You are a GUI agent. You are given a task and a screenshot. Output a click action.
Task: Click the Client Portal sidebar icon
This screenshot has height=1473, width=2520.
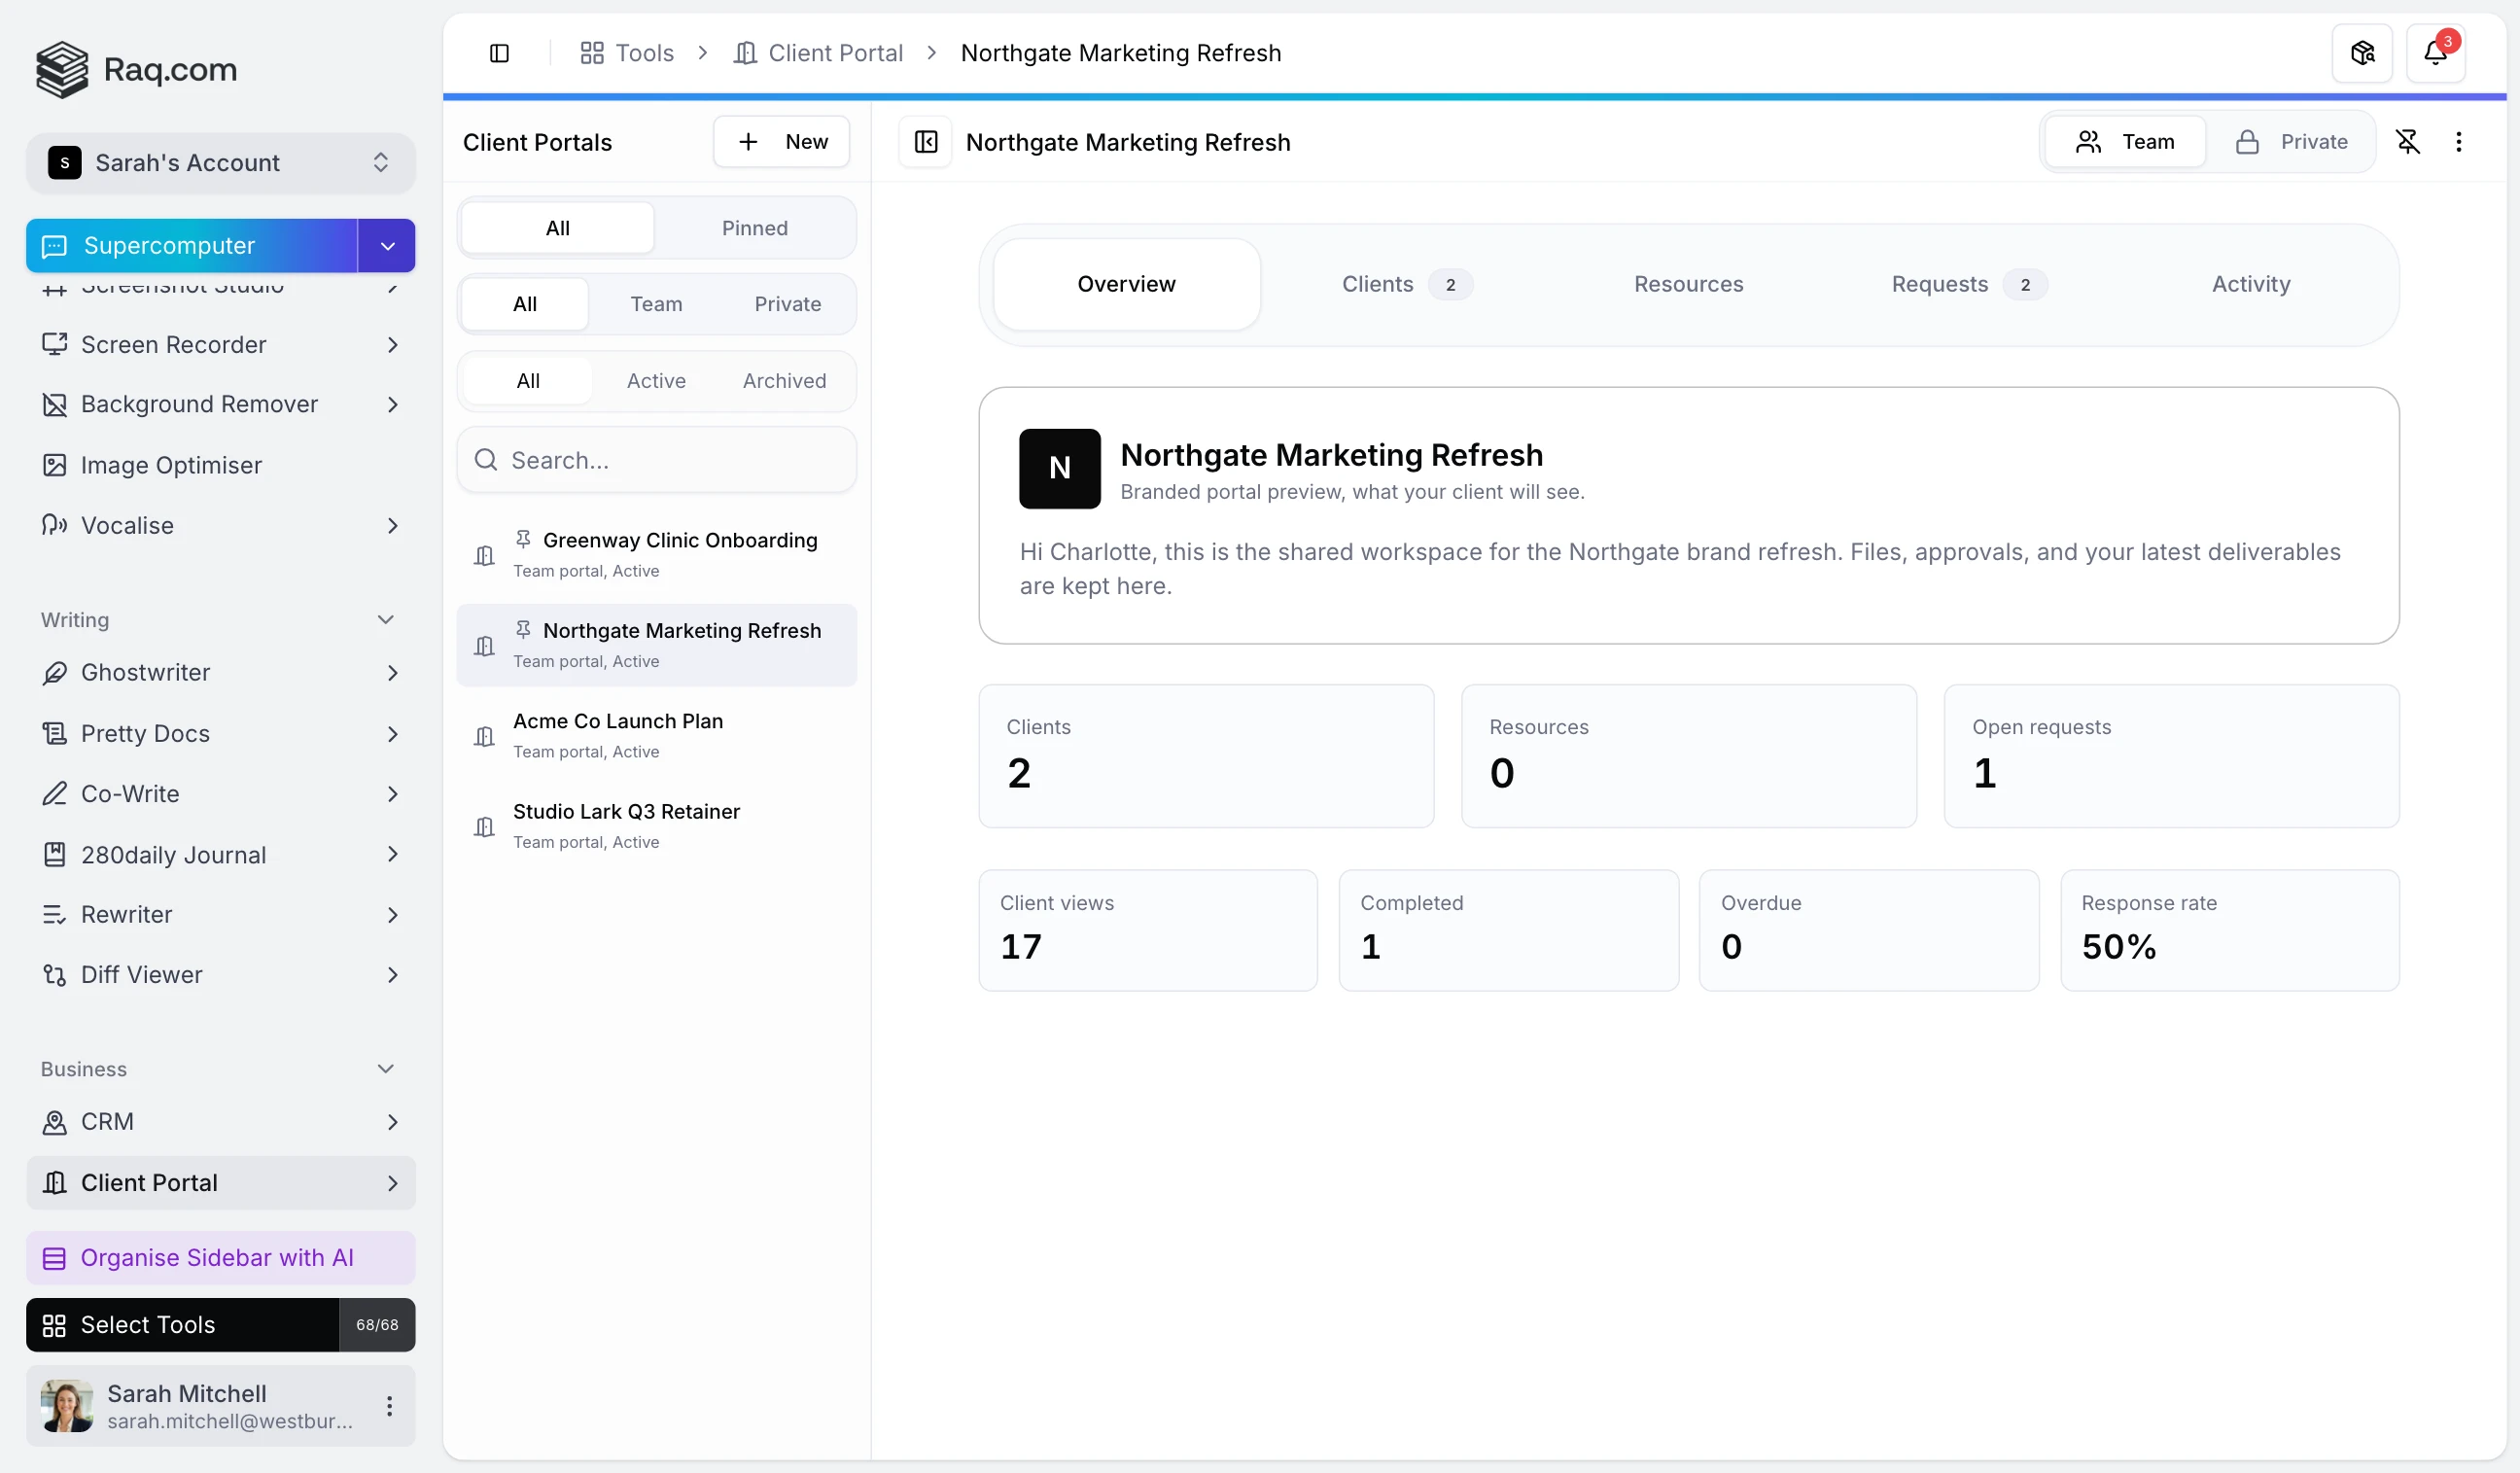(x=54, y=1183)
